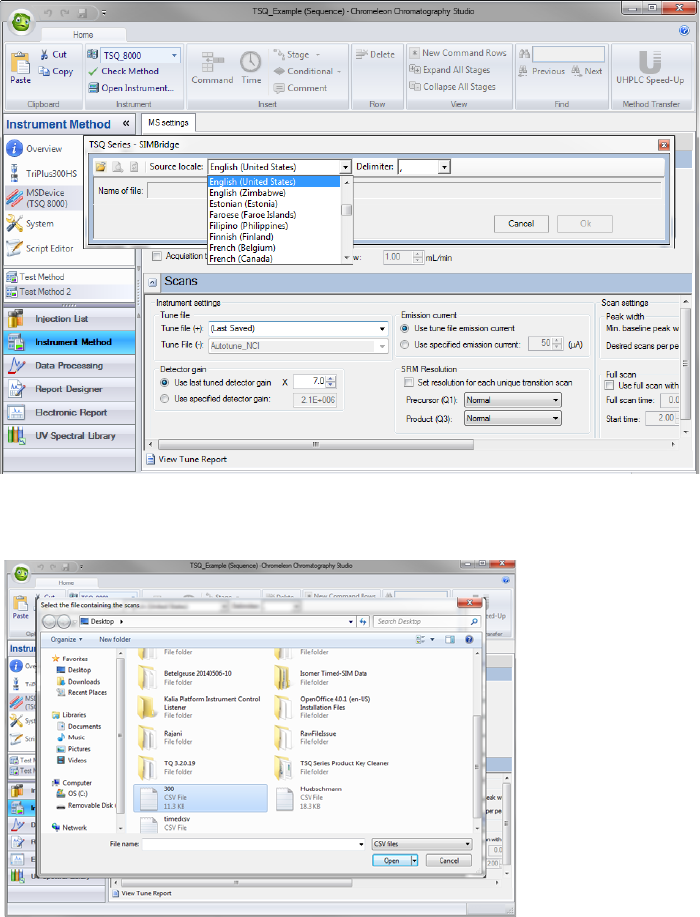Open the Script Editor
Image resolution: width=700 pixels, height=917 pixels.
click(x=40, y=249)
